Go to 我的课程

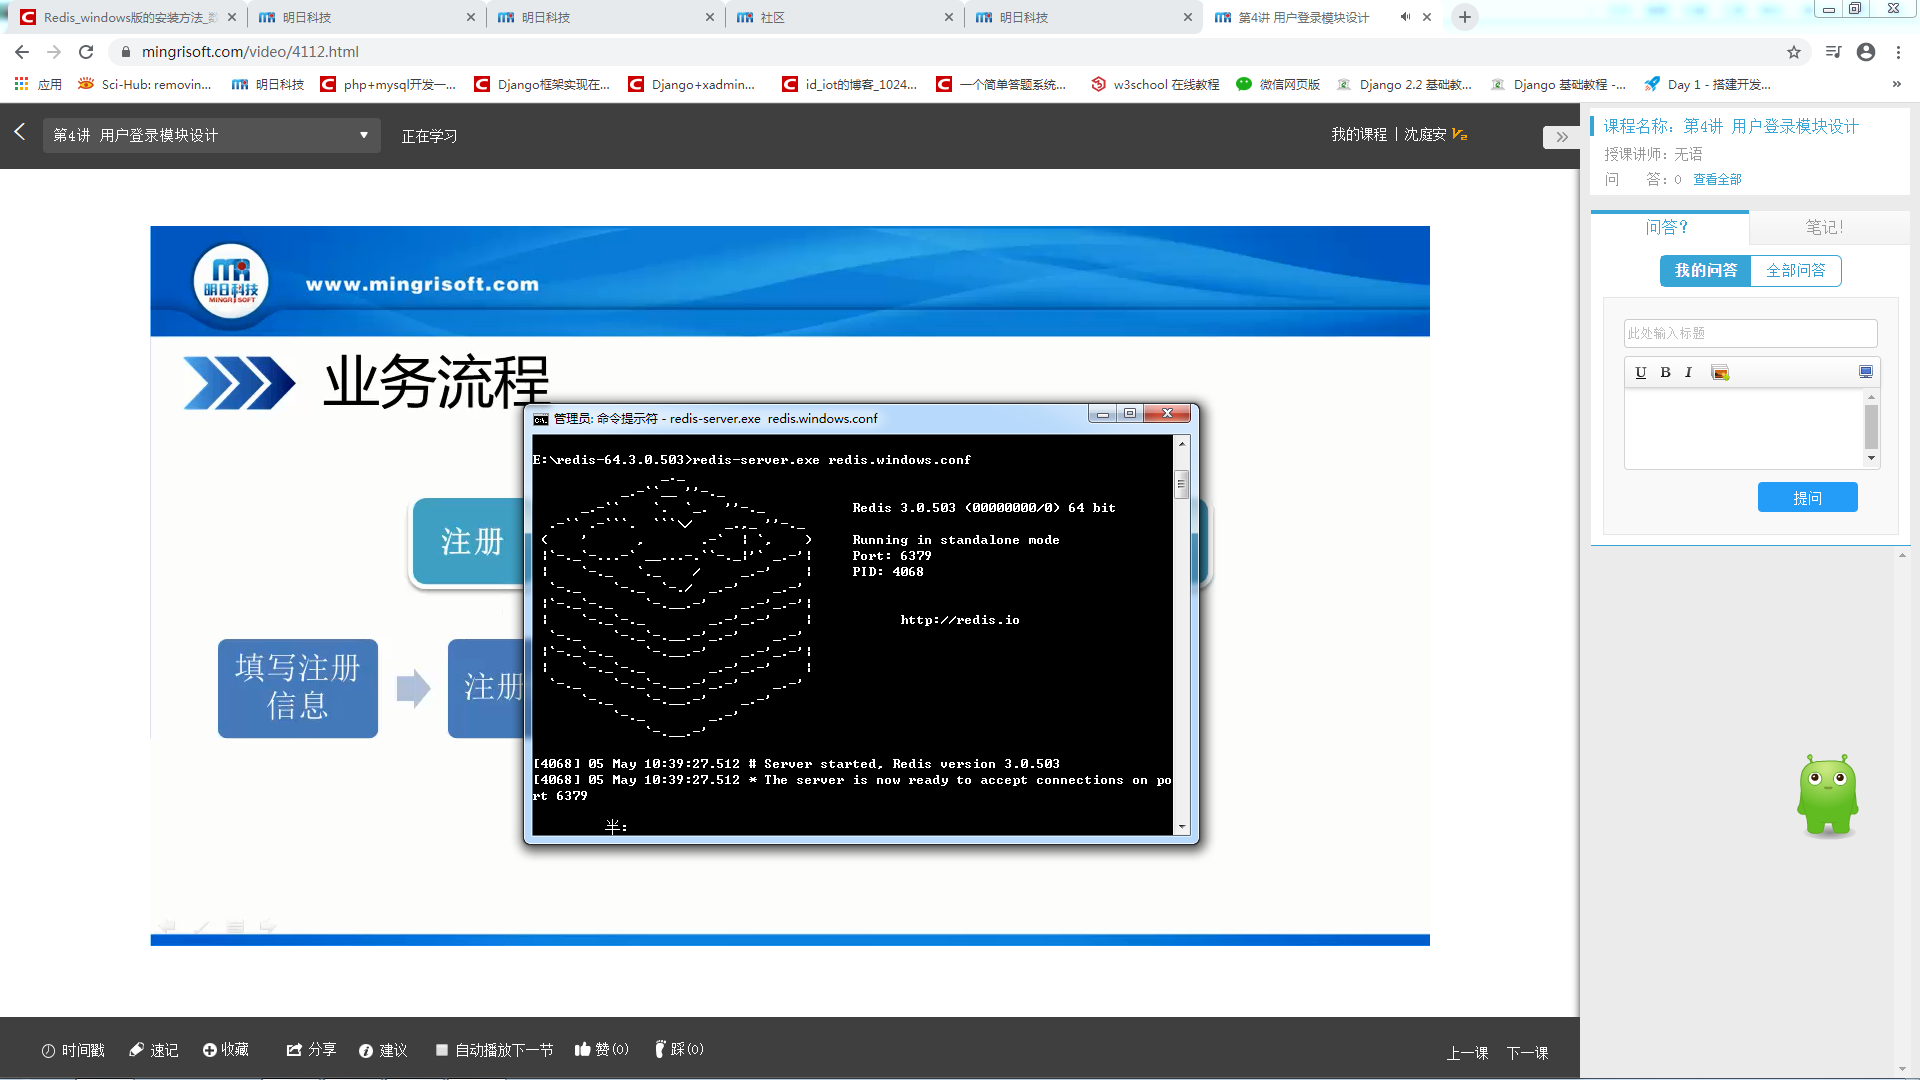(x=1359, y=134)
